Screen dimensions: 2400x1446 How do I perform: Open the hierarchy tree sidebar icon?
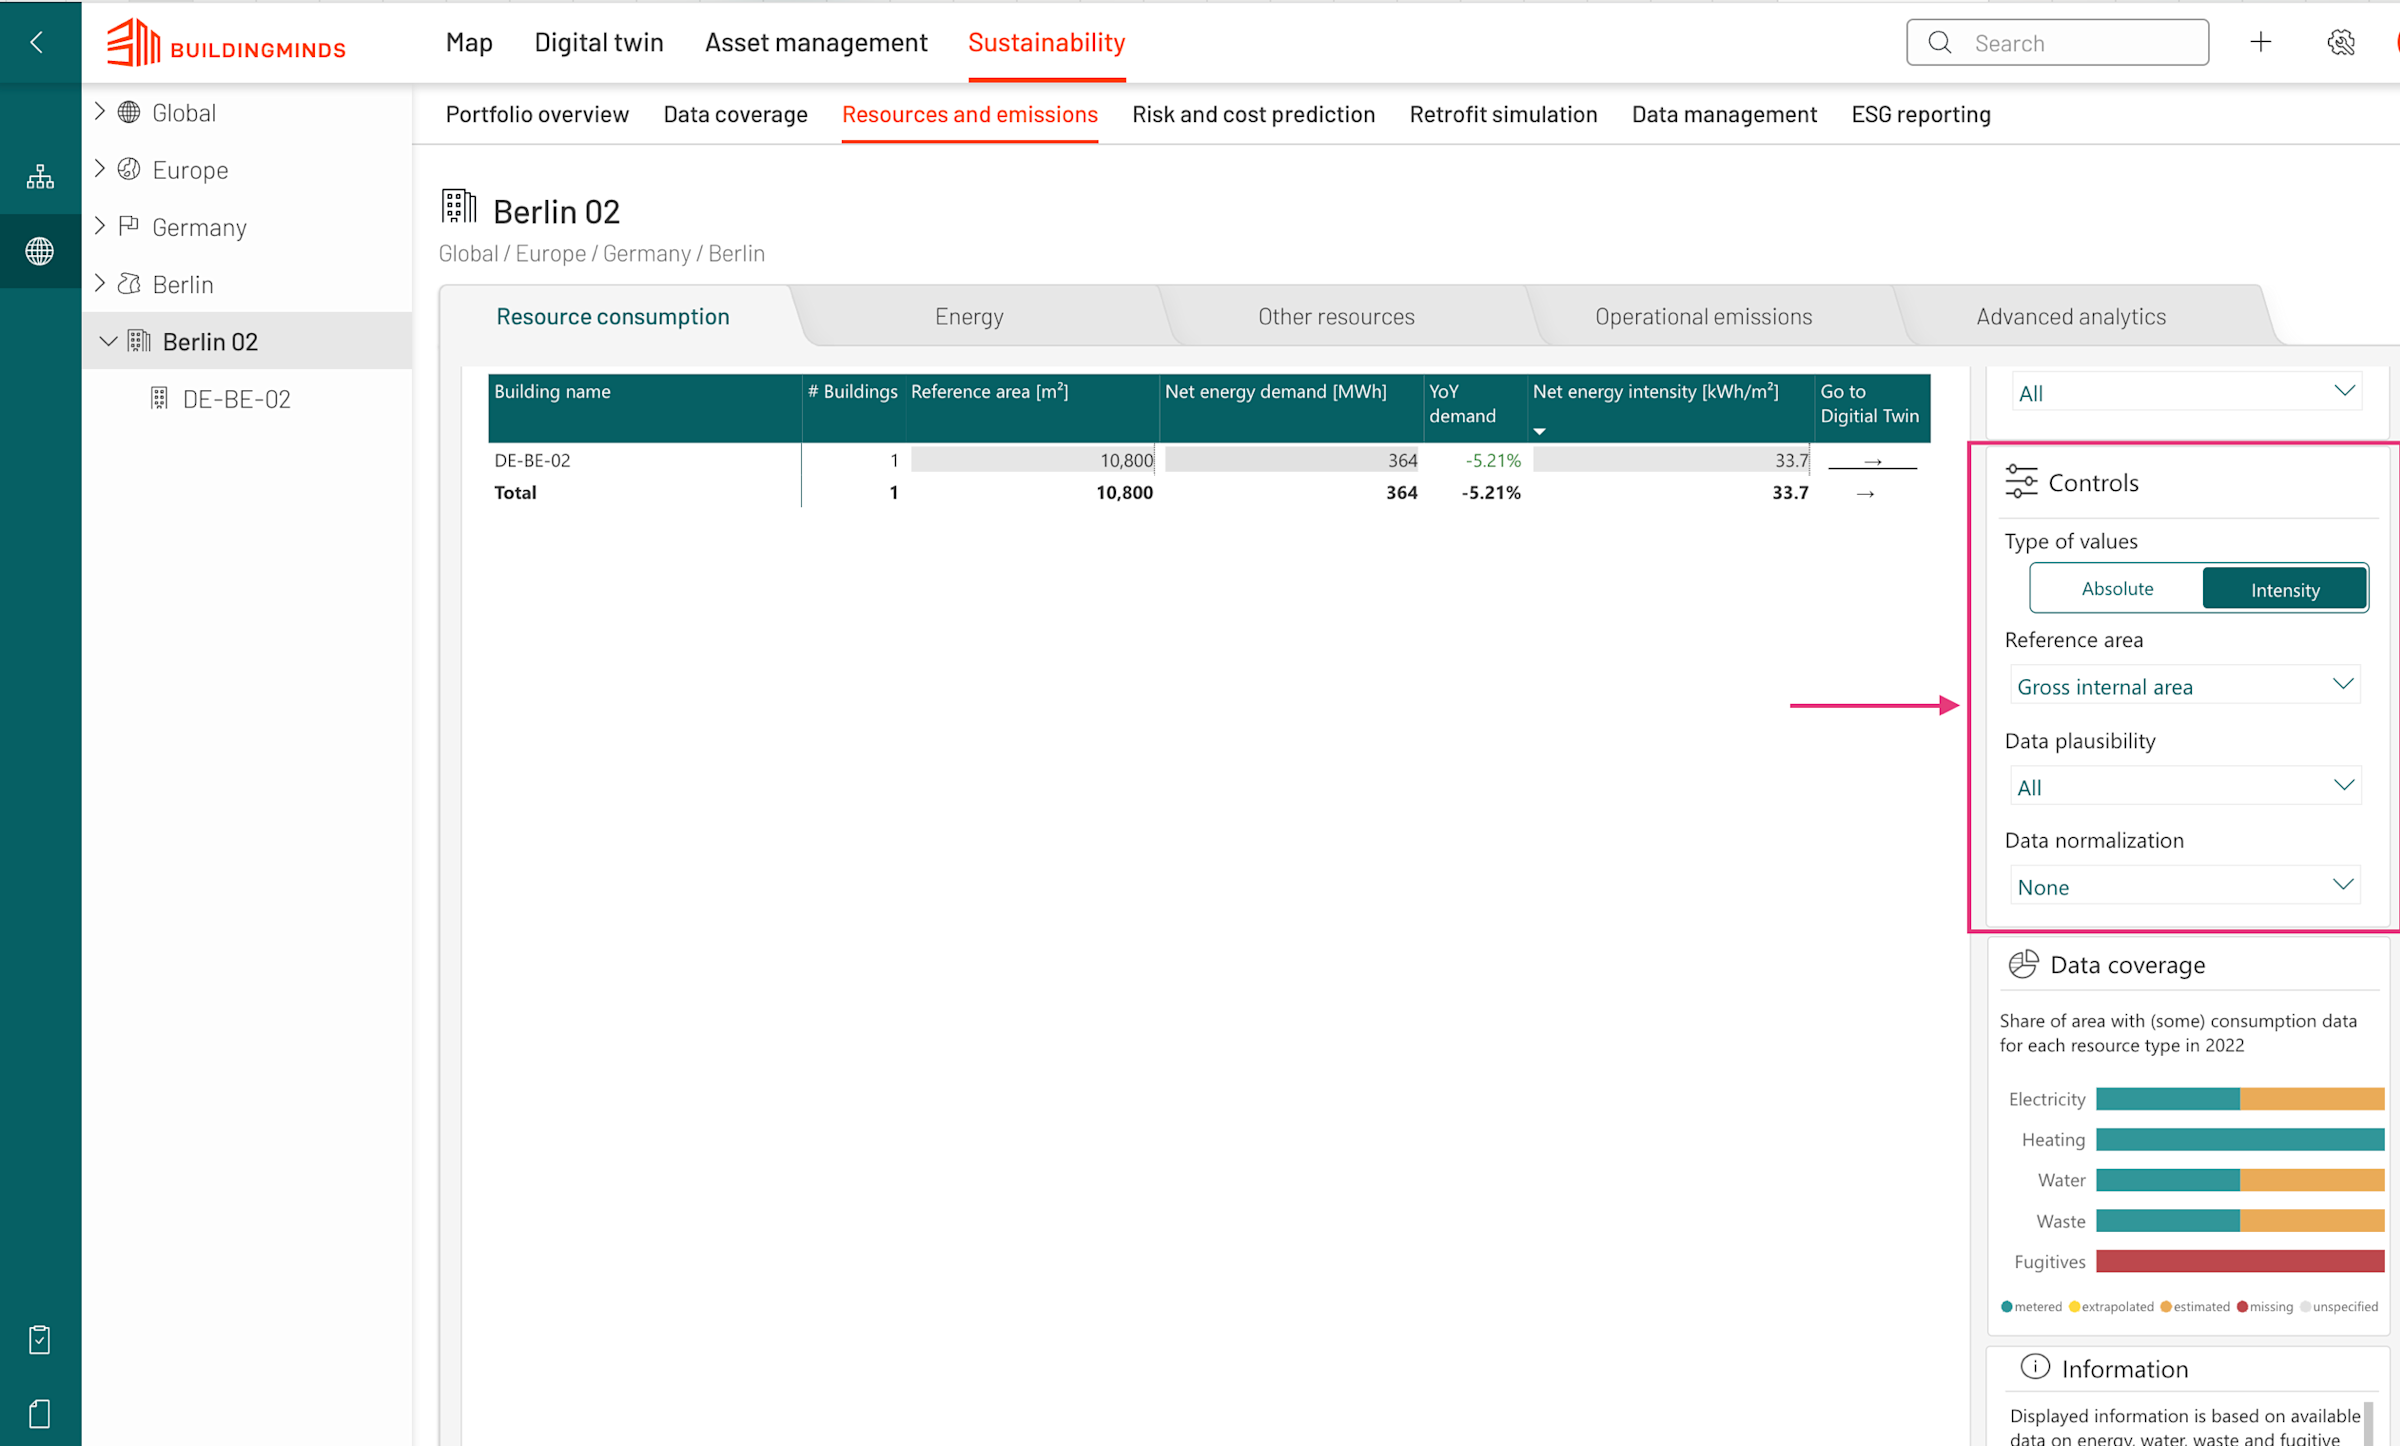point(40,178)
